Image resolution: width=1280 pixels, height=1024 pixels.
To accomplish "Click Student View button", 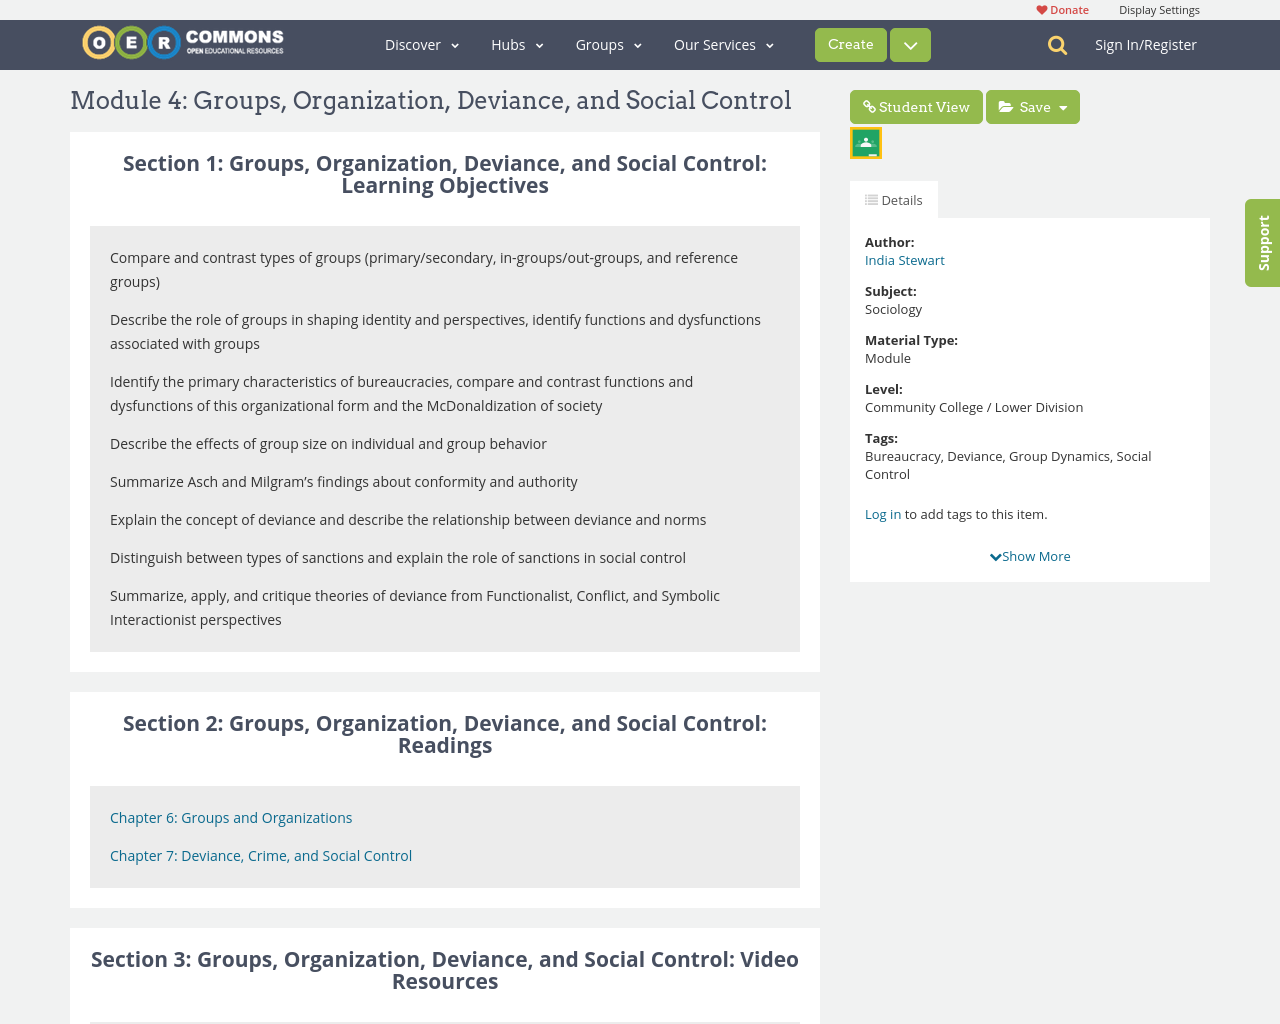I will coord(916,105).
